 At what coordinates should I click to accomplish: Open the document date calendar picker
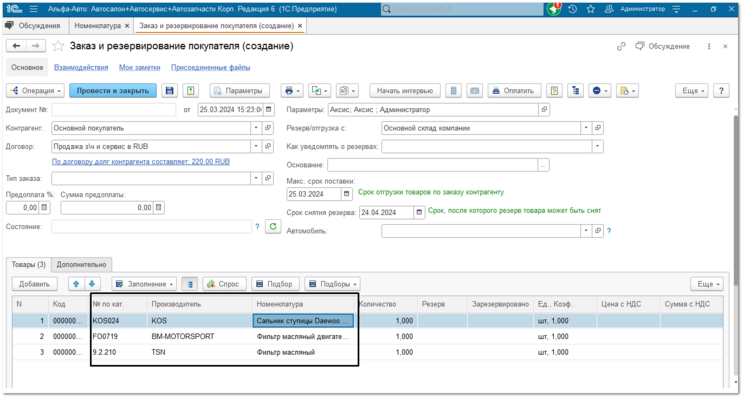(269, 109)
